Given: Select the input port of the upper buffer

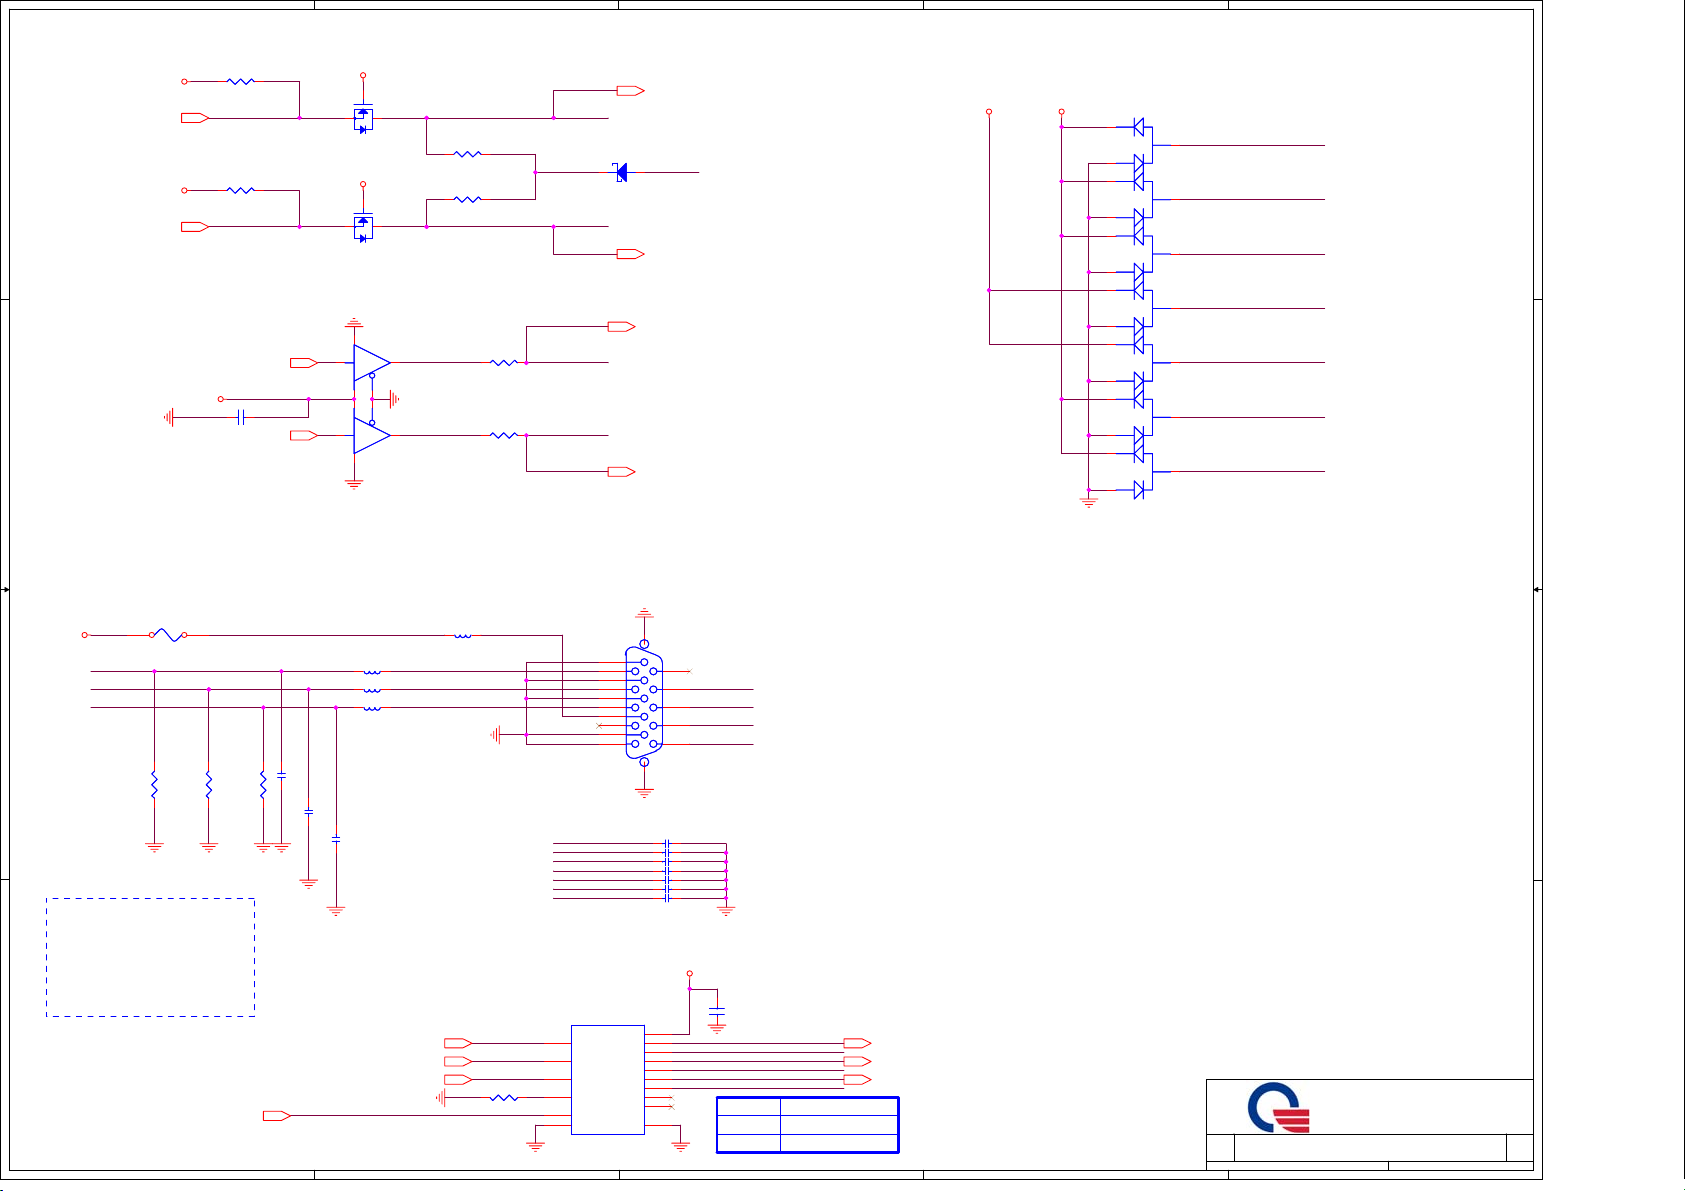Looking at the screenshot, I should click(304, 362).
